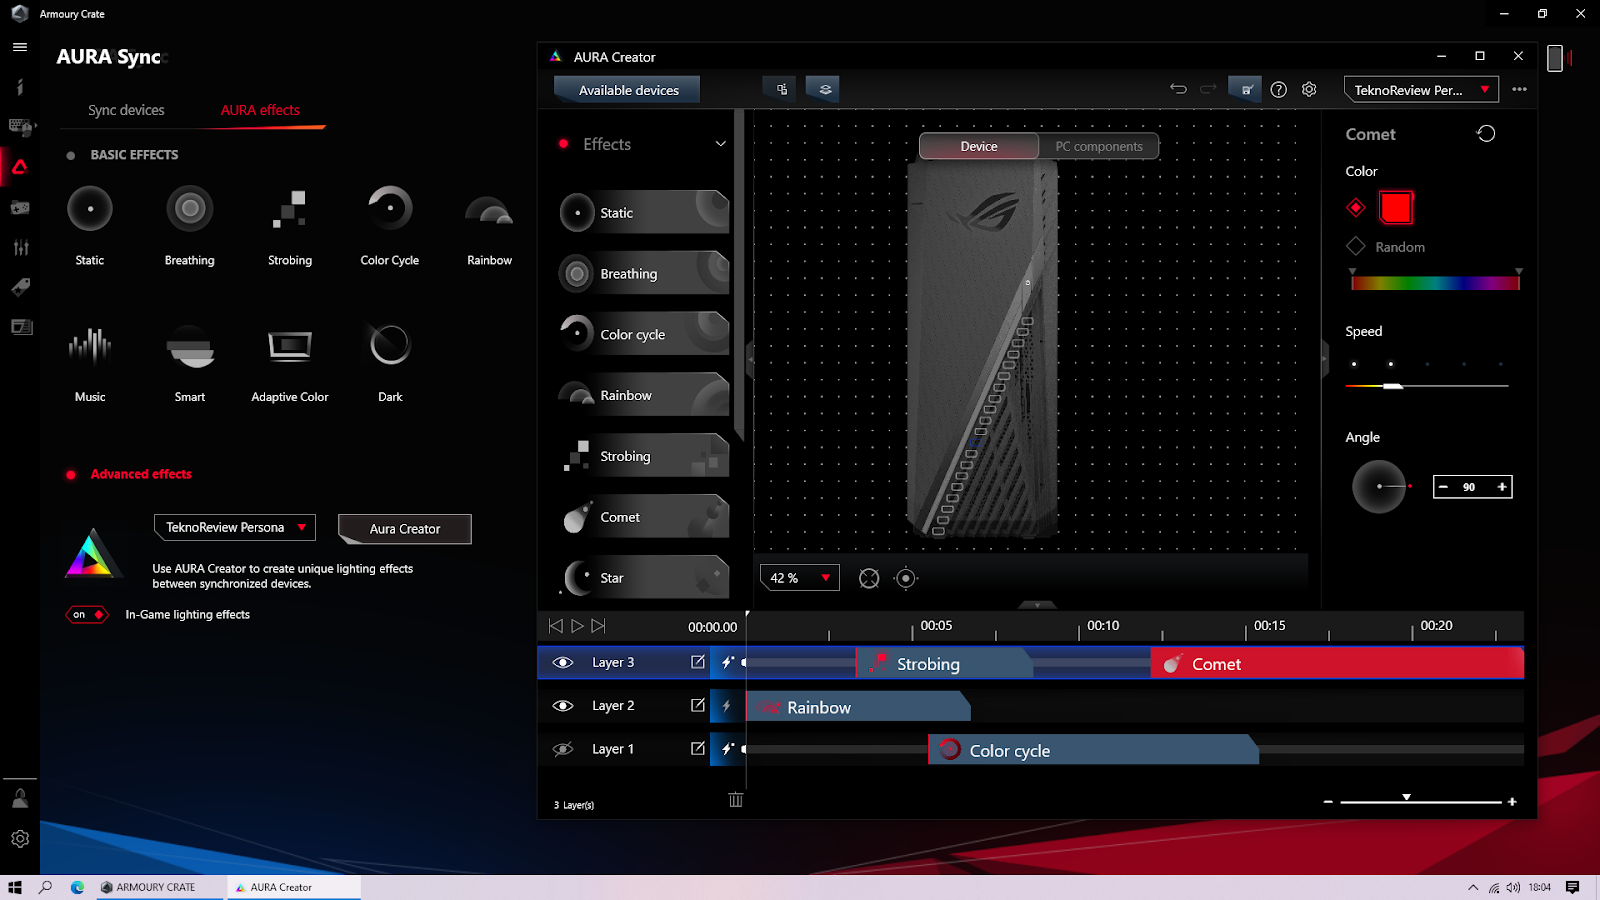Click the fit-to-view icon beside zoom
1600x900 pixels.
[x=869, y=578]
